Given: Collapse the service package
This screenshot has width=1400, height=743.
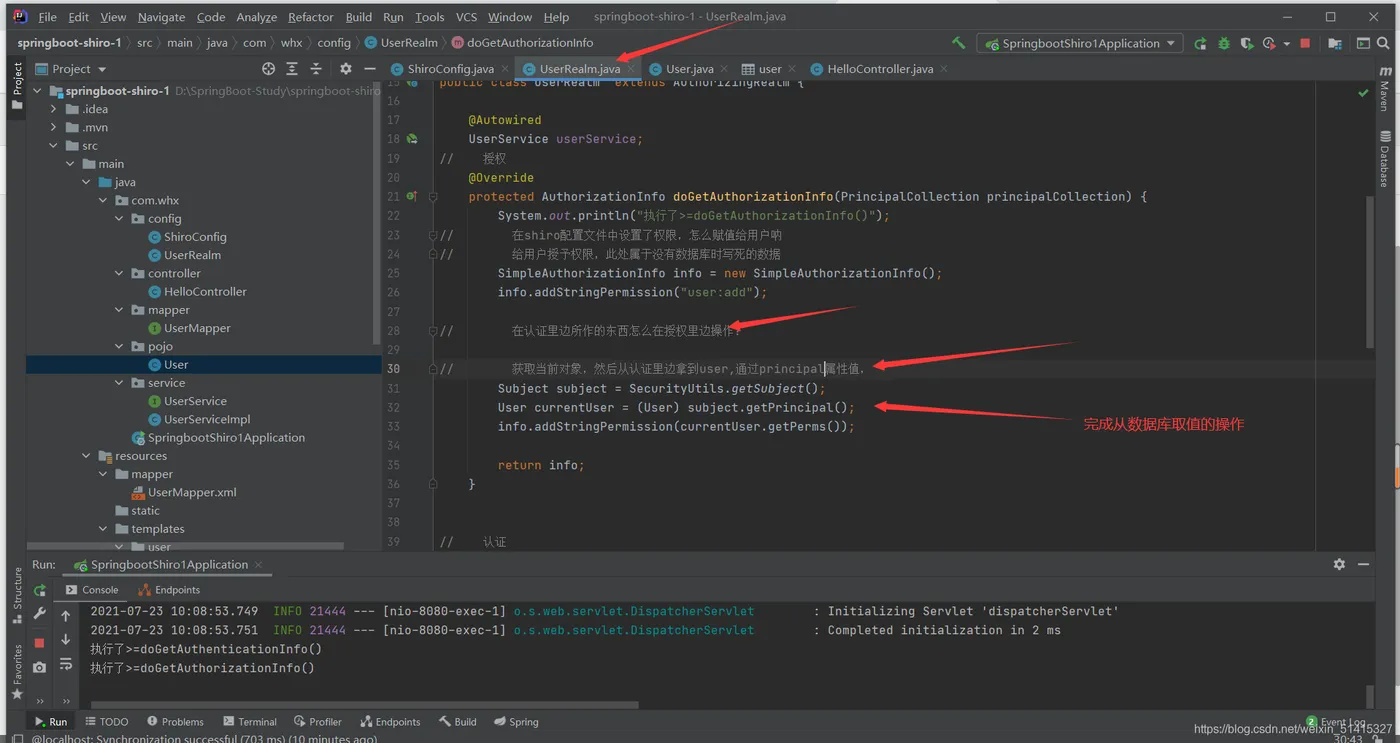Looking at the screenshot, I should [119, 383].
